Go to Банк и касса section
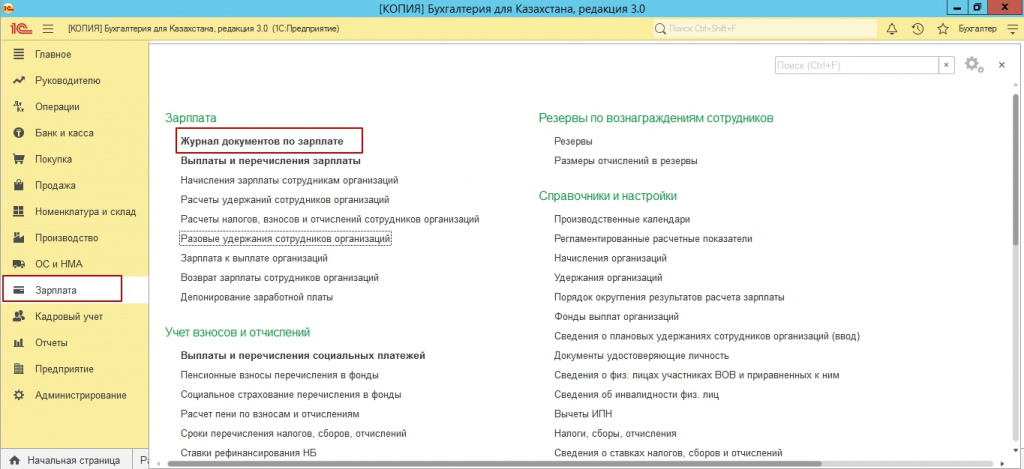Viewport: 1024px width, 469px height. tap(64, 133)
